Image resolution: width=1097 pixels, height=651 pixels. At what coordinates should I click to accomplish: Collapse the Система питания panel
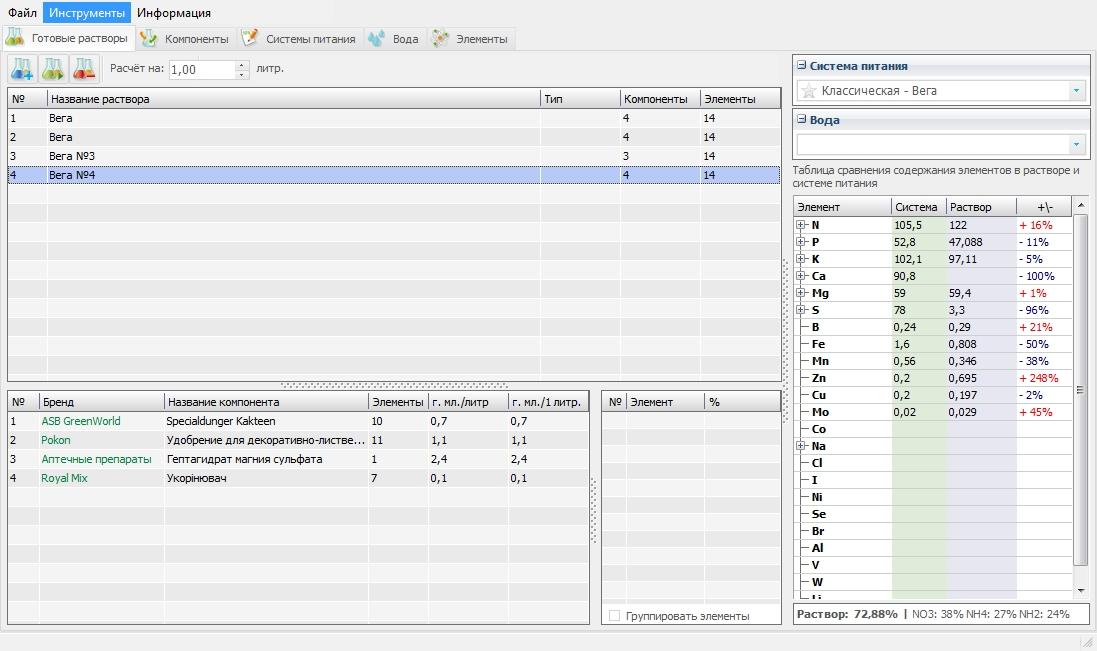tap(802, 66)
